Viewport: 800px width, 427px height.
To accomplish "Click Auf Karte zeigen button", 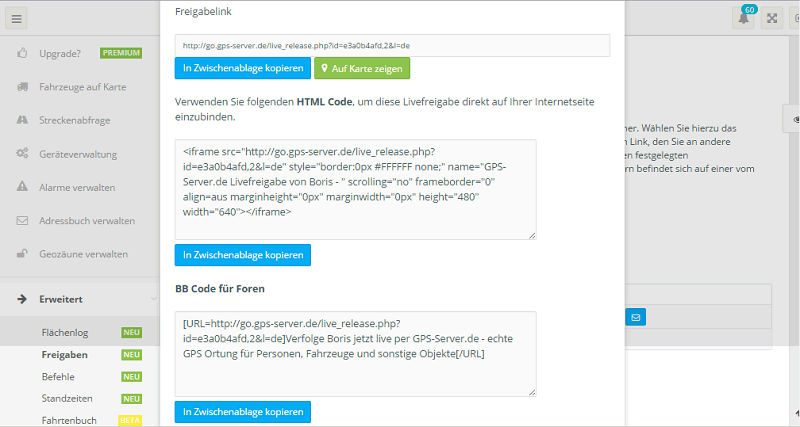I will [362, 68].
